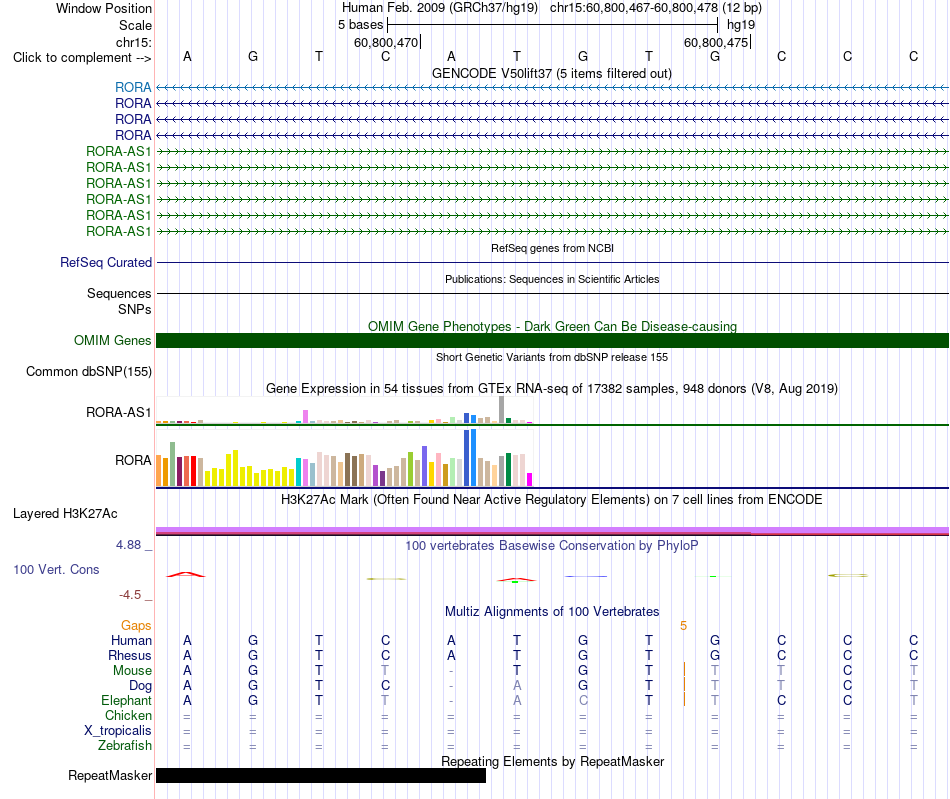Click the orange '5' gap count
The height and width of the screenshot is (799, 950).
[683, 626]
